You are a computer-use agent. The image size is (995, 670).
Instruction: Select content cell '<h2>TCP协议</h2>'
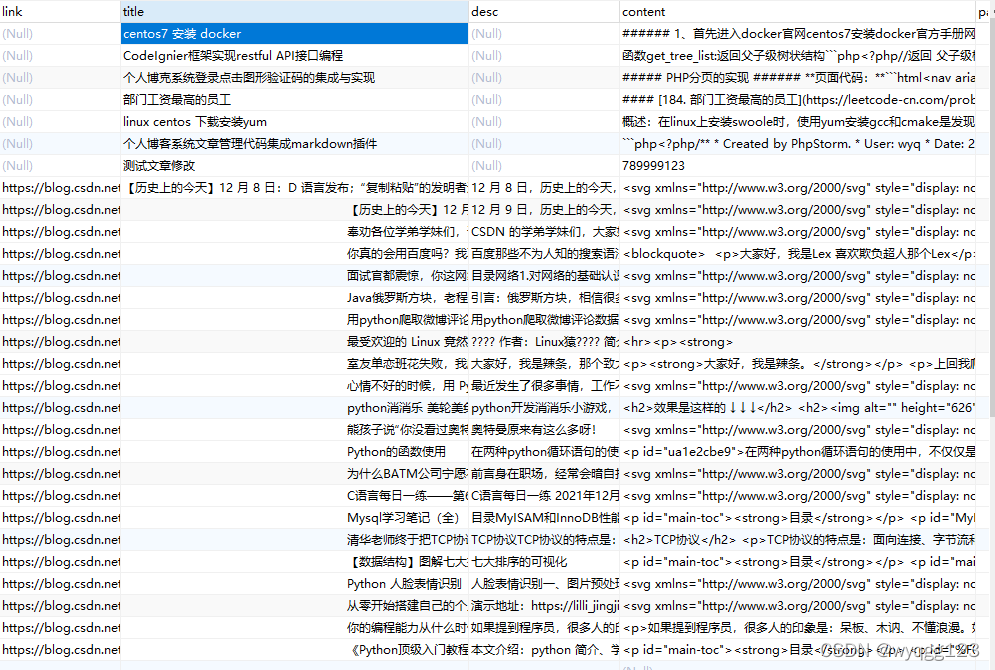pos(798,539)
